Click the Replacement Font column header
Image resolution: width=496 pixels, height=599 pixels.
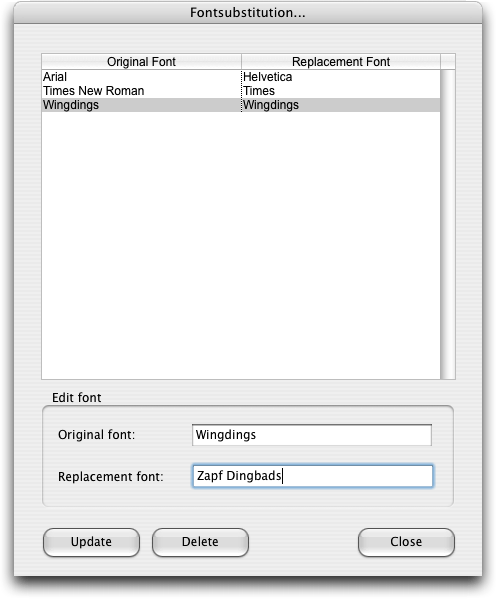click(x=341, y=62)
